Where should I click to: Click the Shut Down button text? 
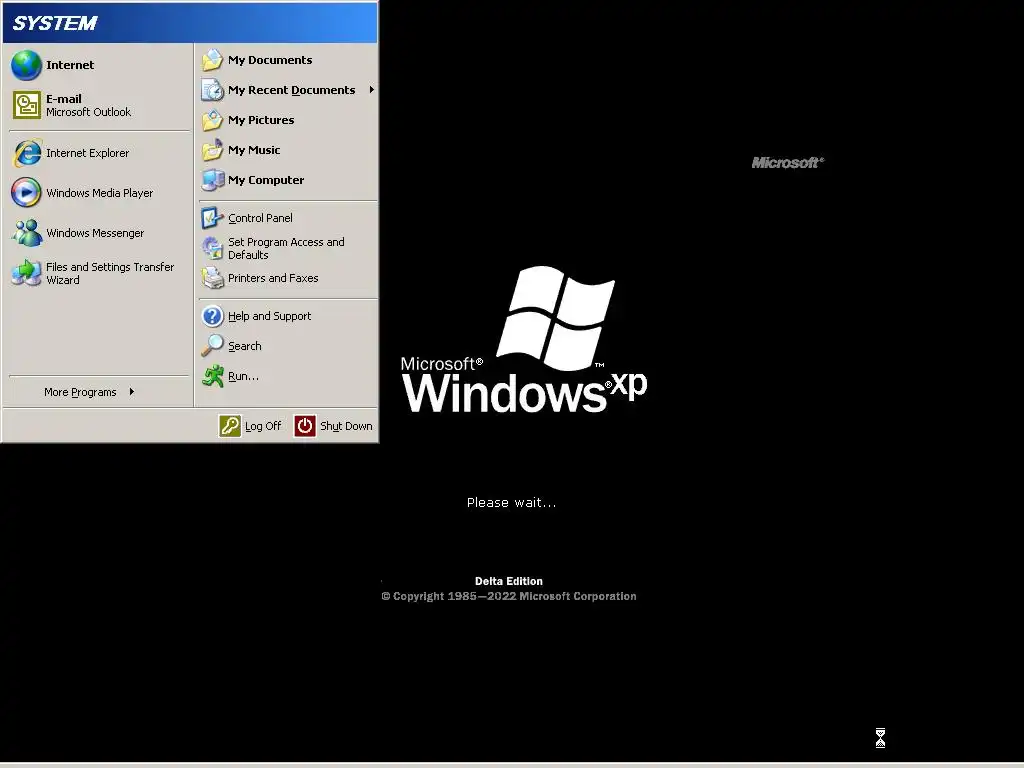[346, 426]
